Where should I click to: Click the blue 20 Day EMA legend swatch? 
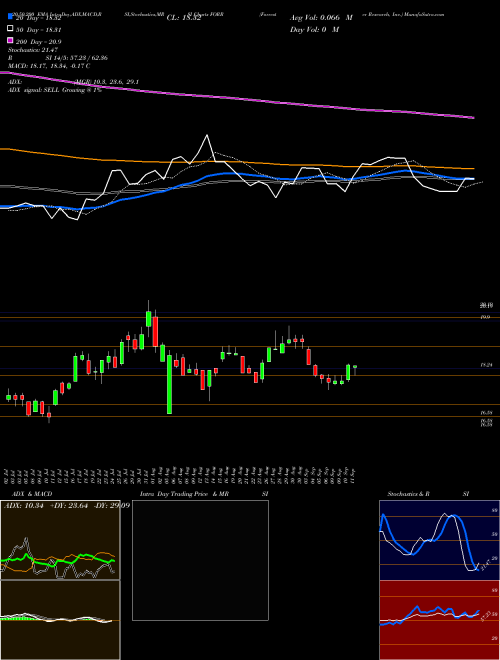10,16
